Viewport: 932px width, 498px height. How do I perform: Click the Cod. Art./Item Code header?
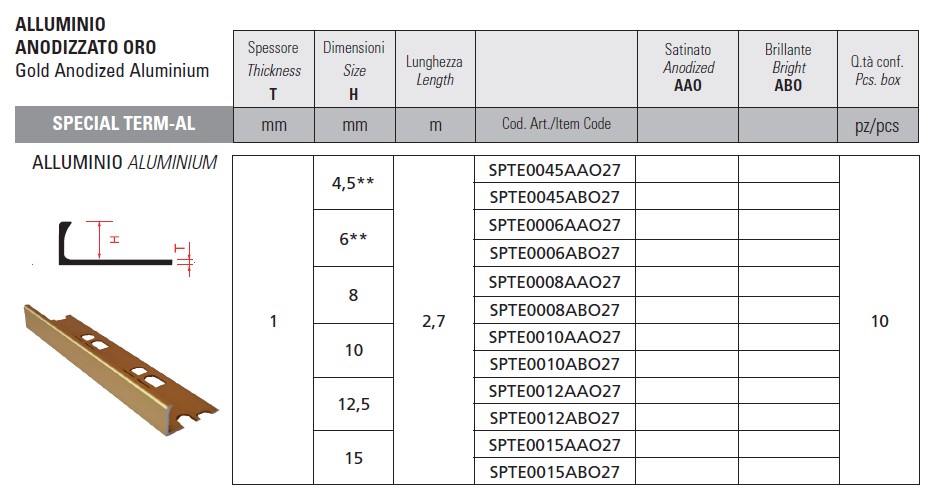pos(556,124)
